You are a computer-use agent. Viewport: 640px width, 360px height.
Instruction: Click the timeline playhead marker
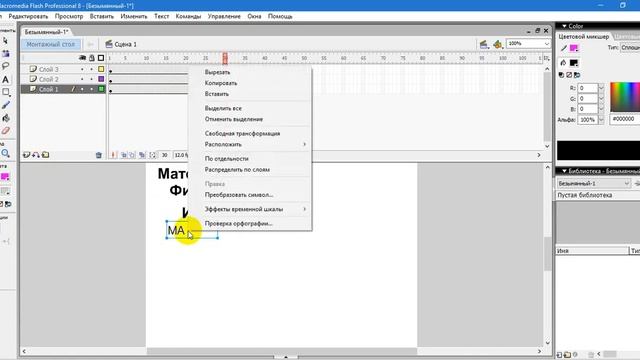pos(225,58)
